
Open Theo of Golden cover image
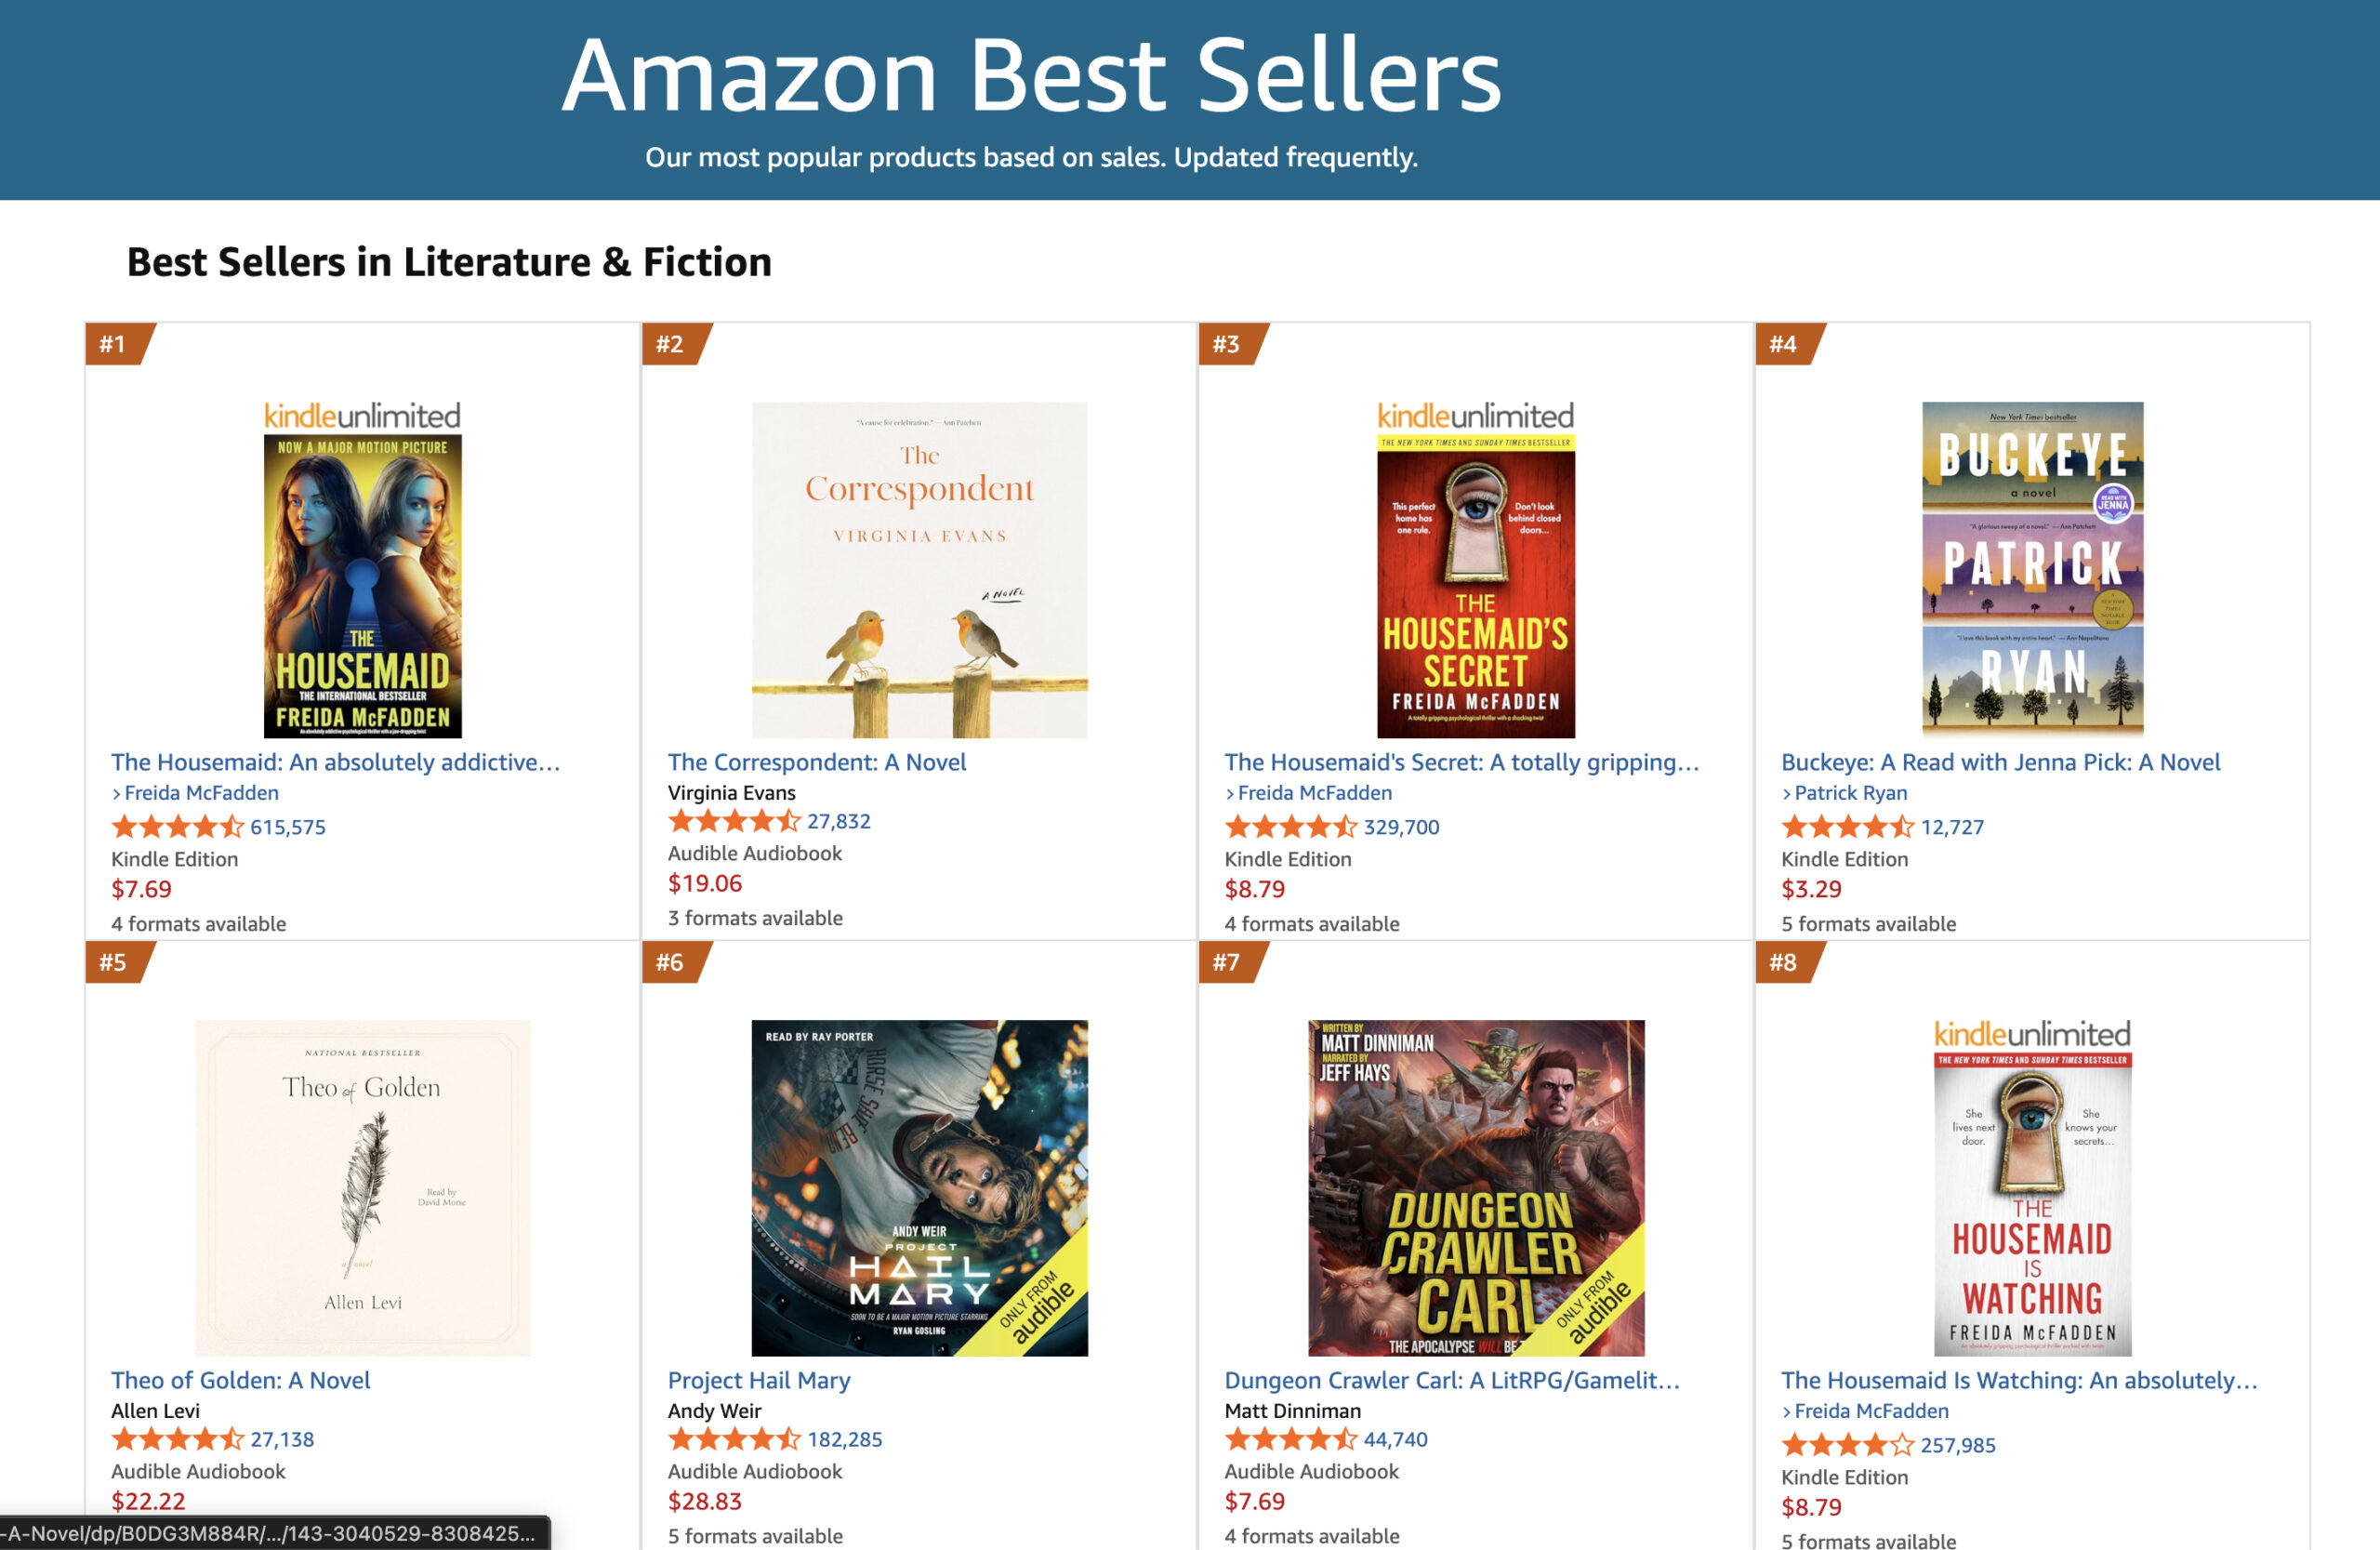click(x=362, y=1187)
